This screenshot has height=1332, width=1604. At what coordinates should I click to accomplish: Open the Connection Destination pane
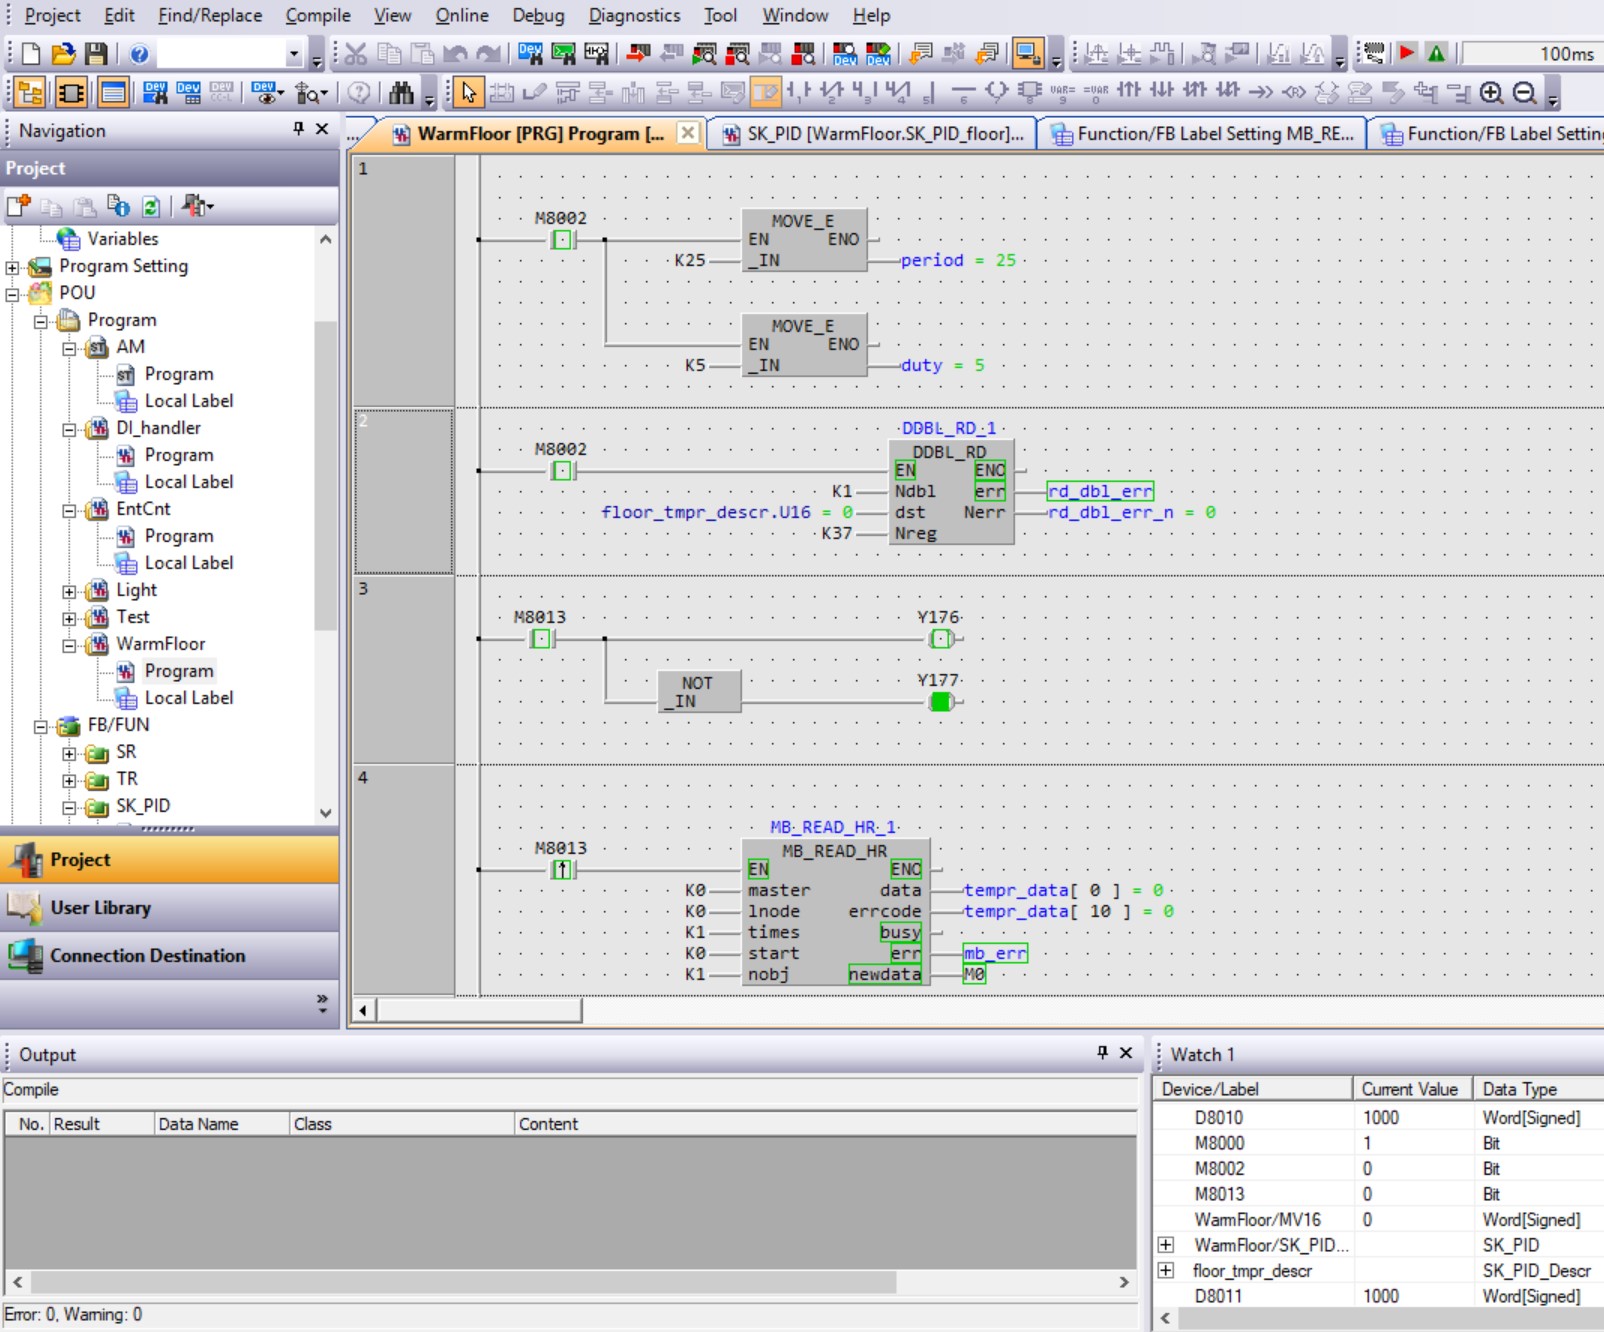pyautogui.click(x=147, y=956)
